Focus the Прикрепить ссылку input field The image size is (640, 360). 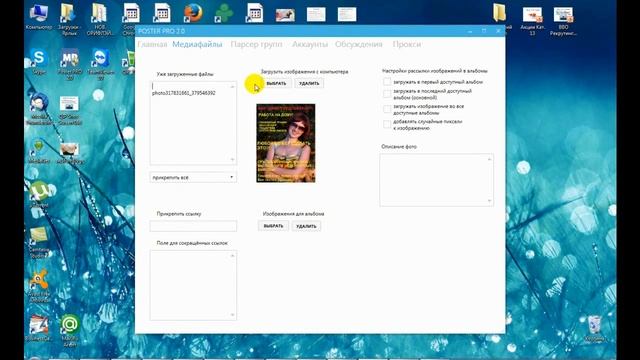193,226
